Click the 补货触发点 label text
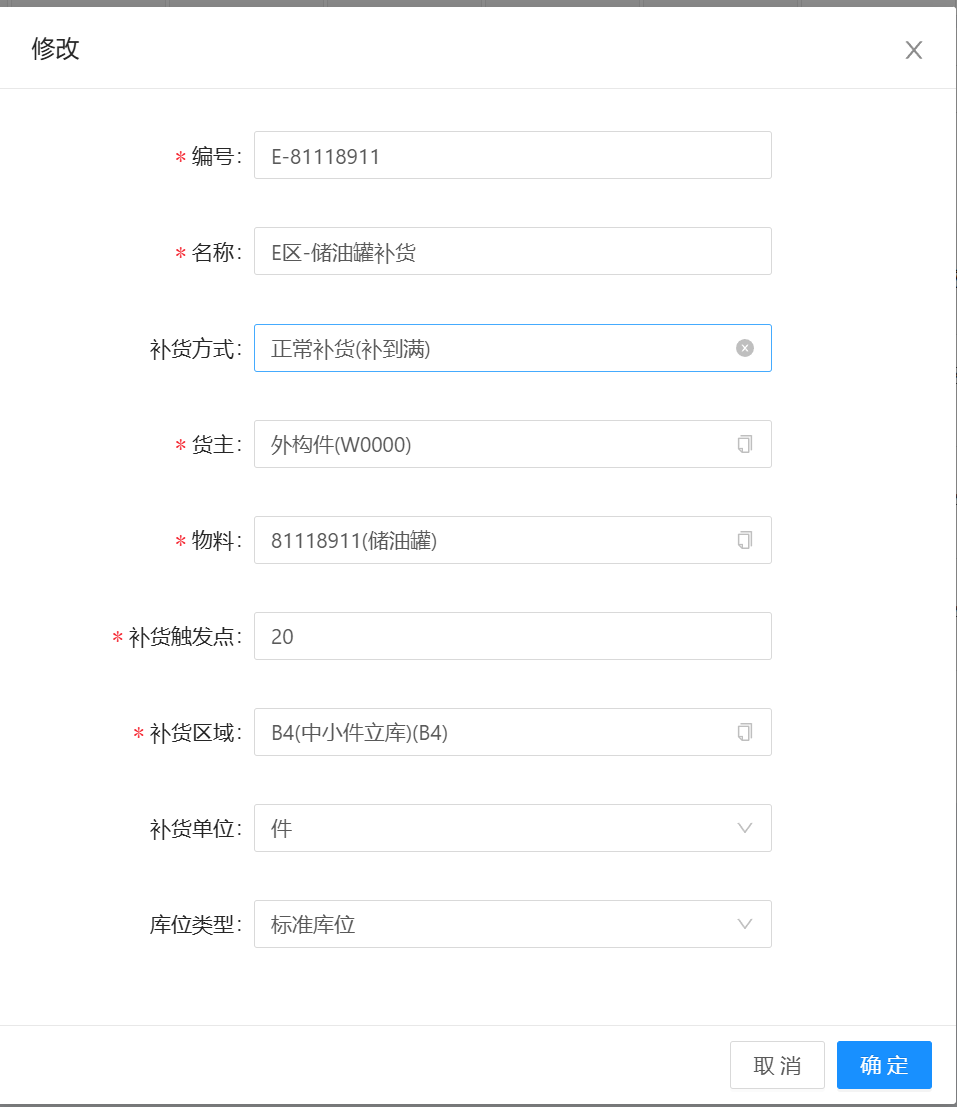Image resolution: width=957 pixels, height=1107 pixels. pos(184,637)
